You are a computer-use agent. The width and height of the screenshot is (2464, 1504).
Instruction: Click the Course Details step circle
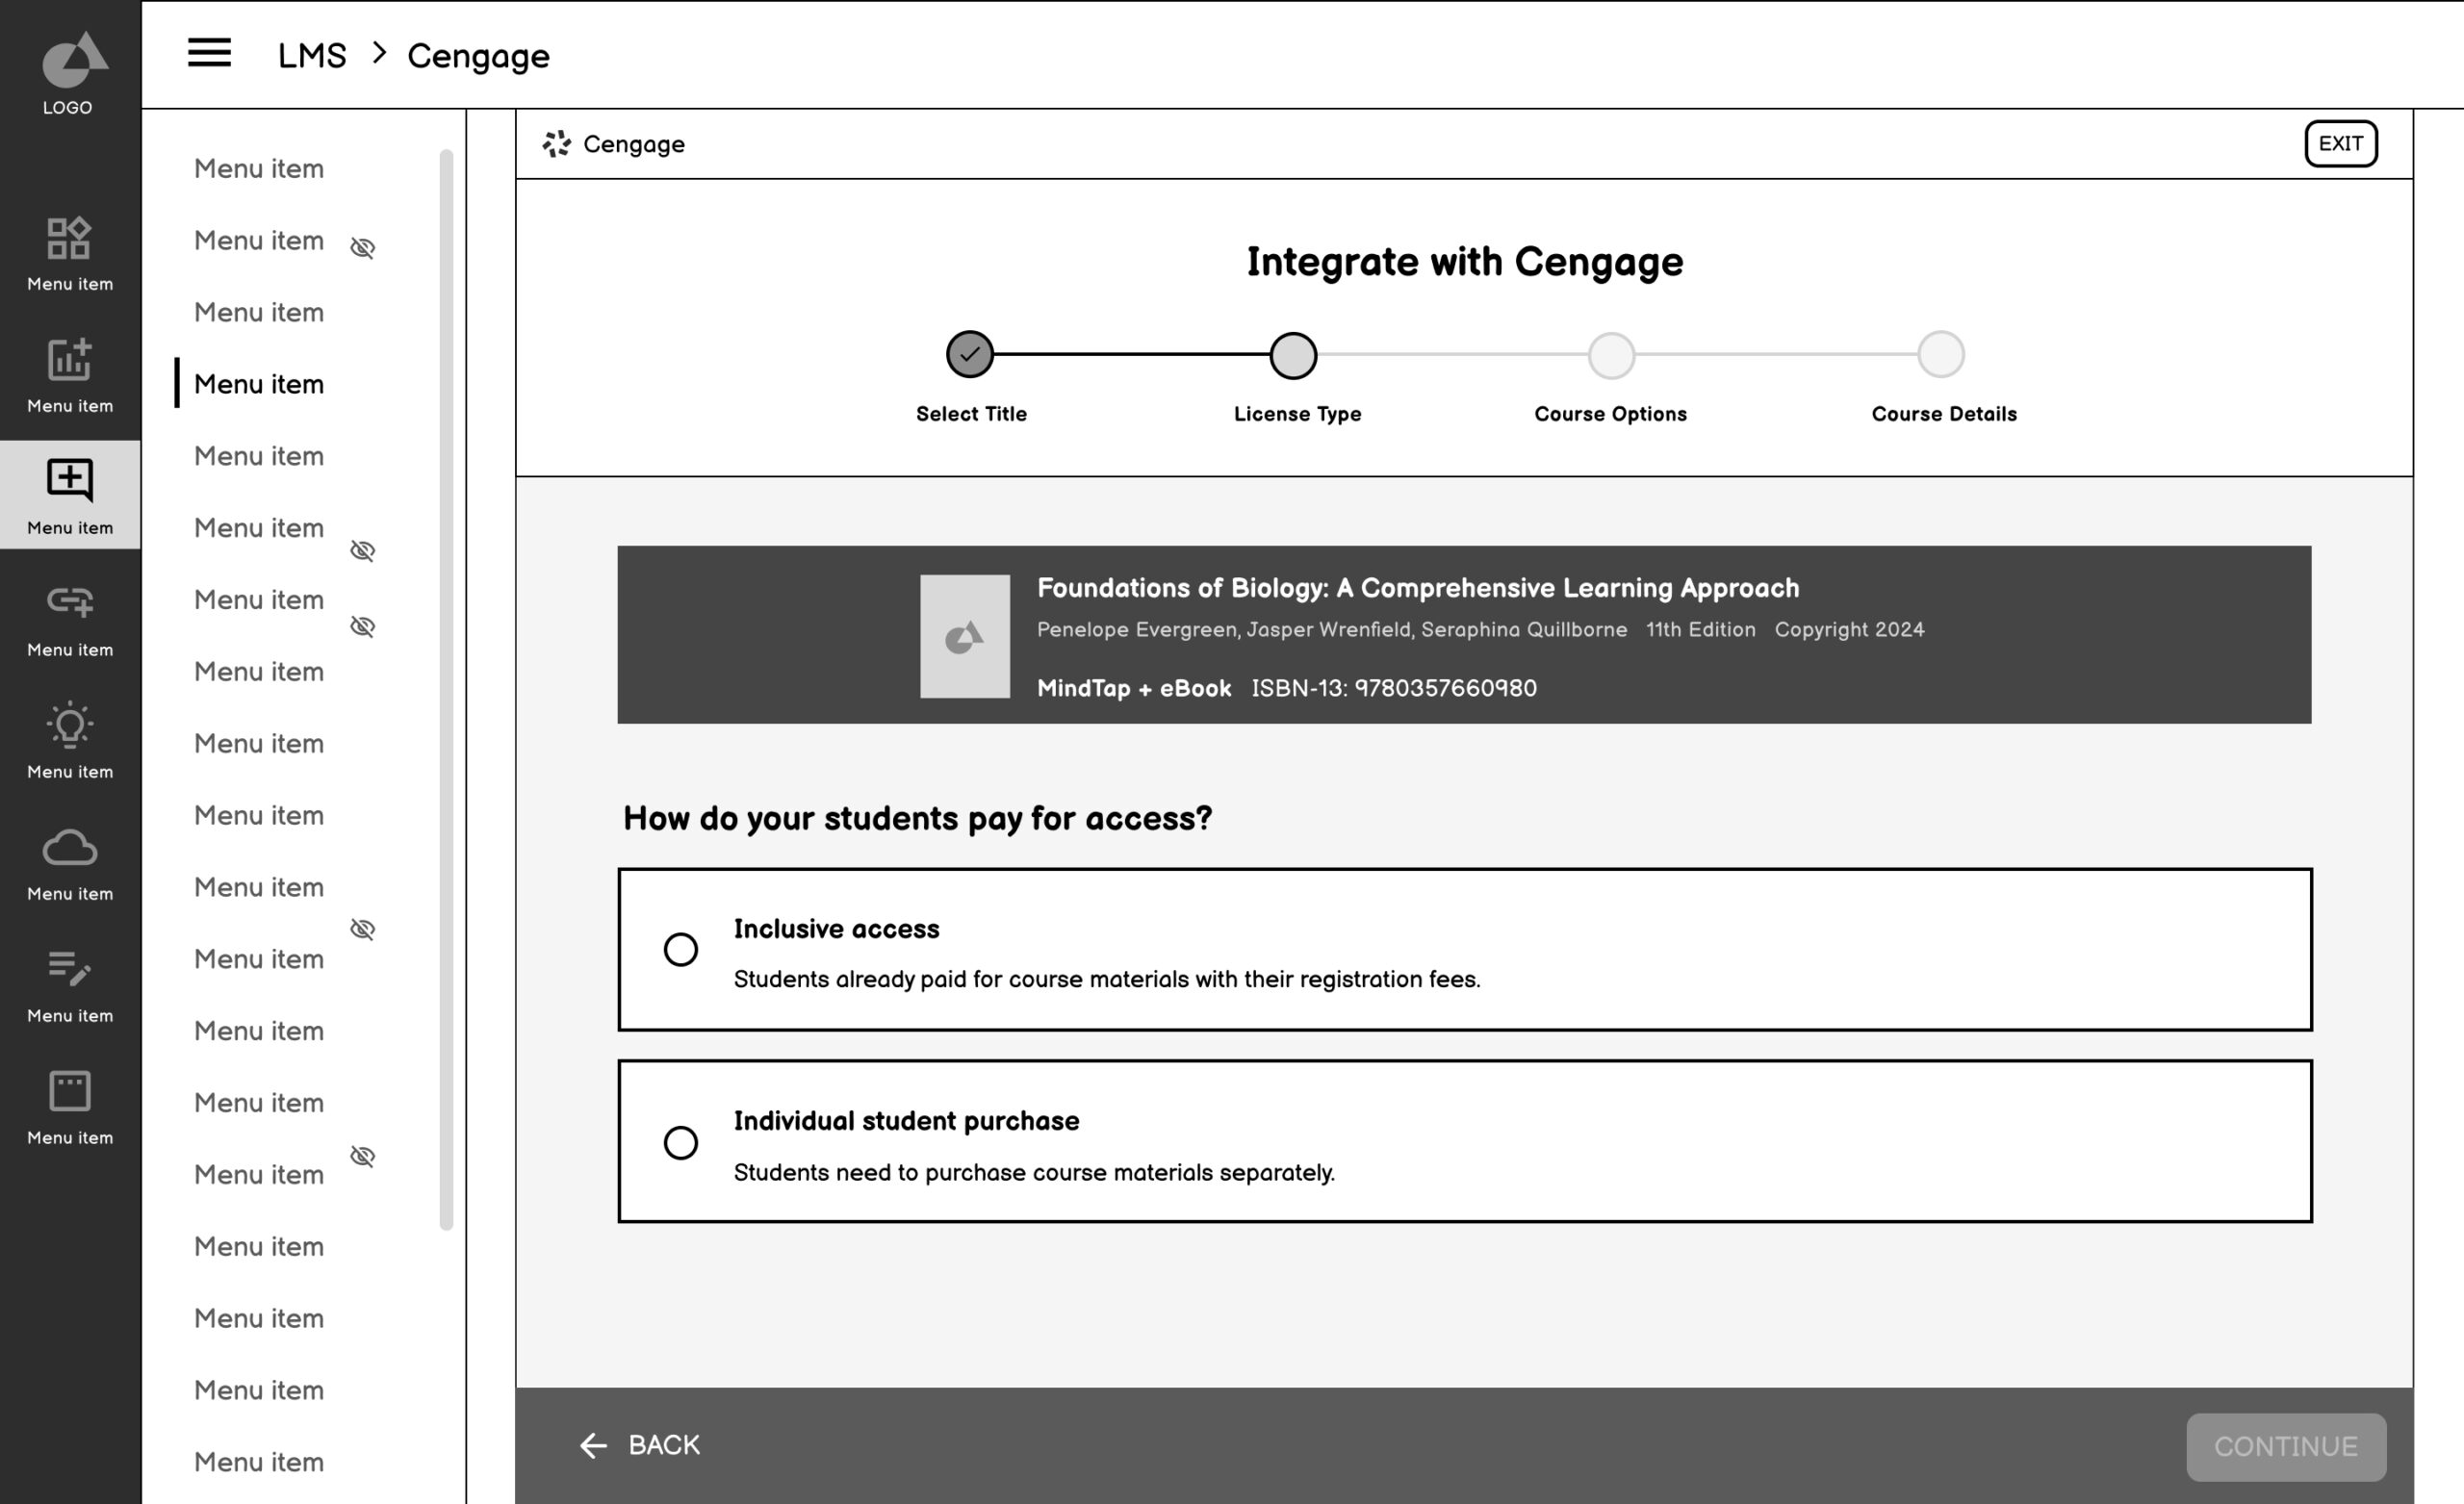point(1941,355)
